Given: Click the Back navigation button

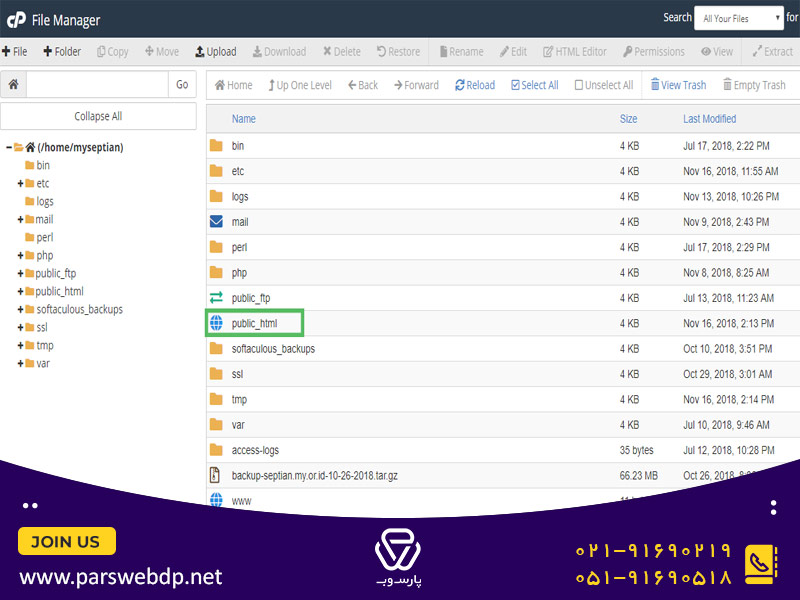Looking at the screenshot, I should point(363,85).
